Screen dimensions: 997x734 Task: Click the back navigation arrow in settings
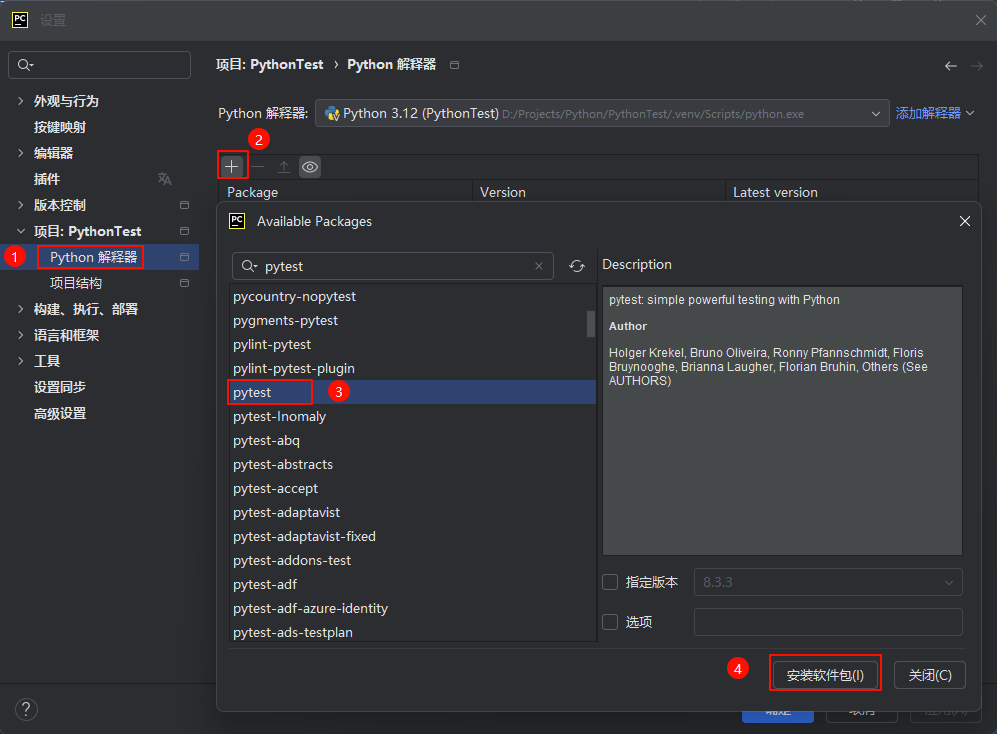tap(951, 66)
